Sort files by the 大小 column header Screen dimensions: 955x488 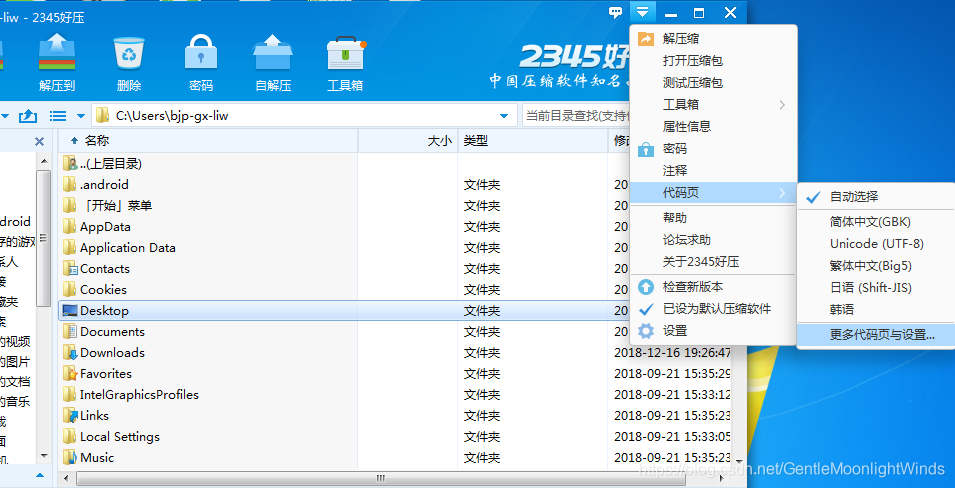pyautogui.click(x=407, y=141)
